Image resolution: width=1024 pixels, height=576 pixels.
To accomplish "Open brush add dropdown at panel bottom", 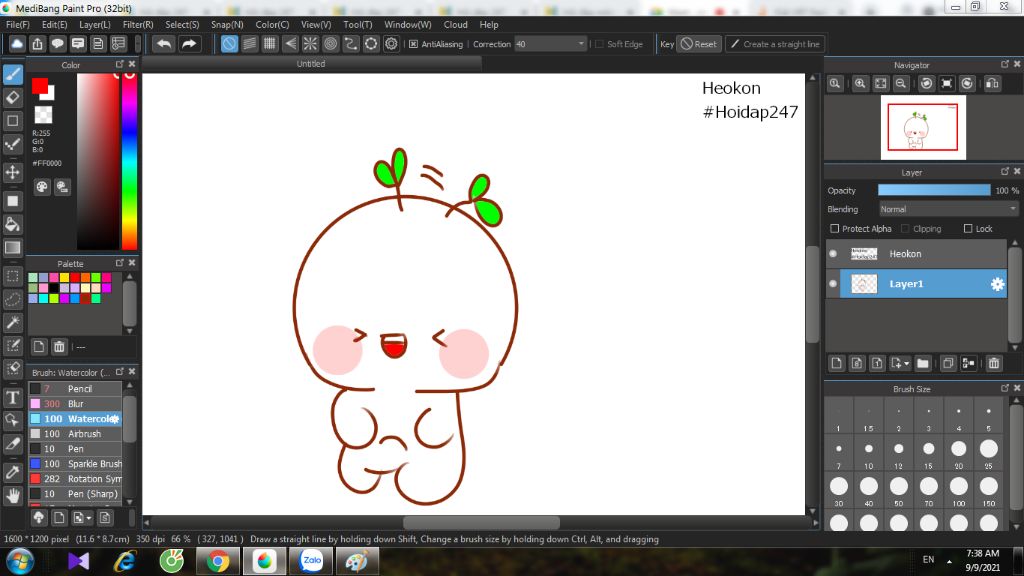I will coord(89,519).
